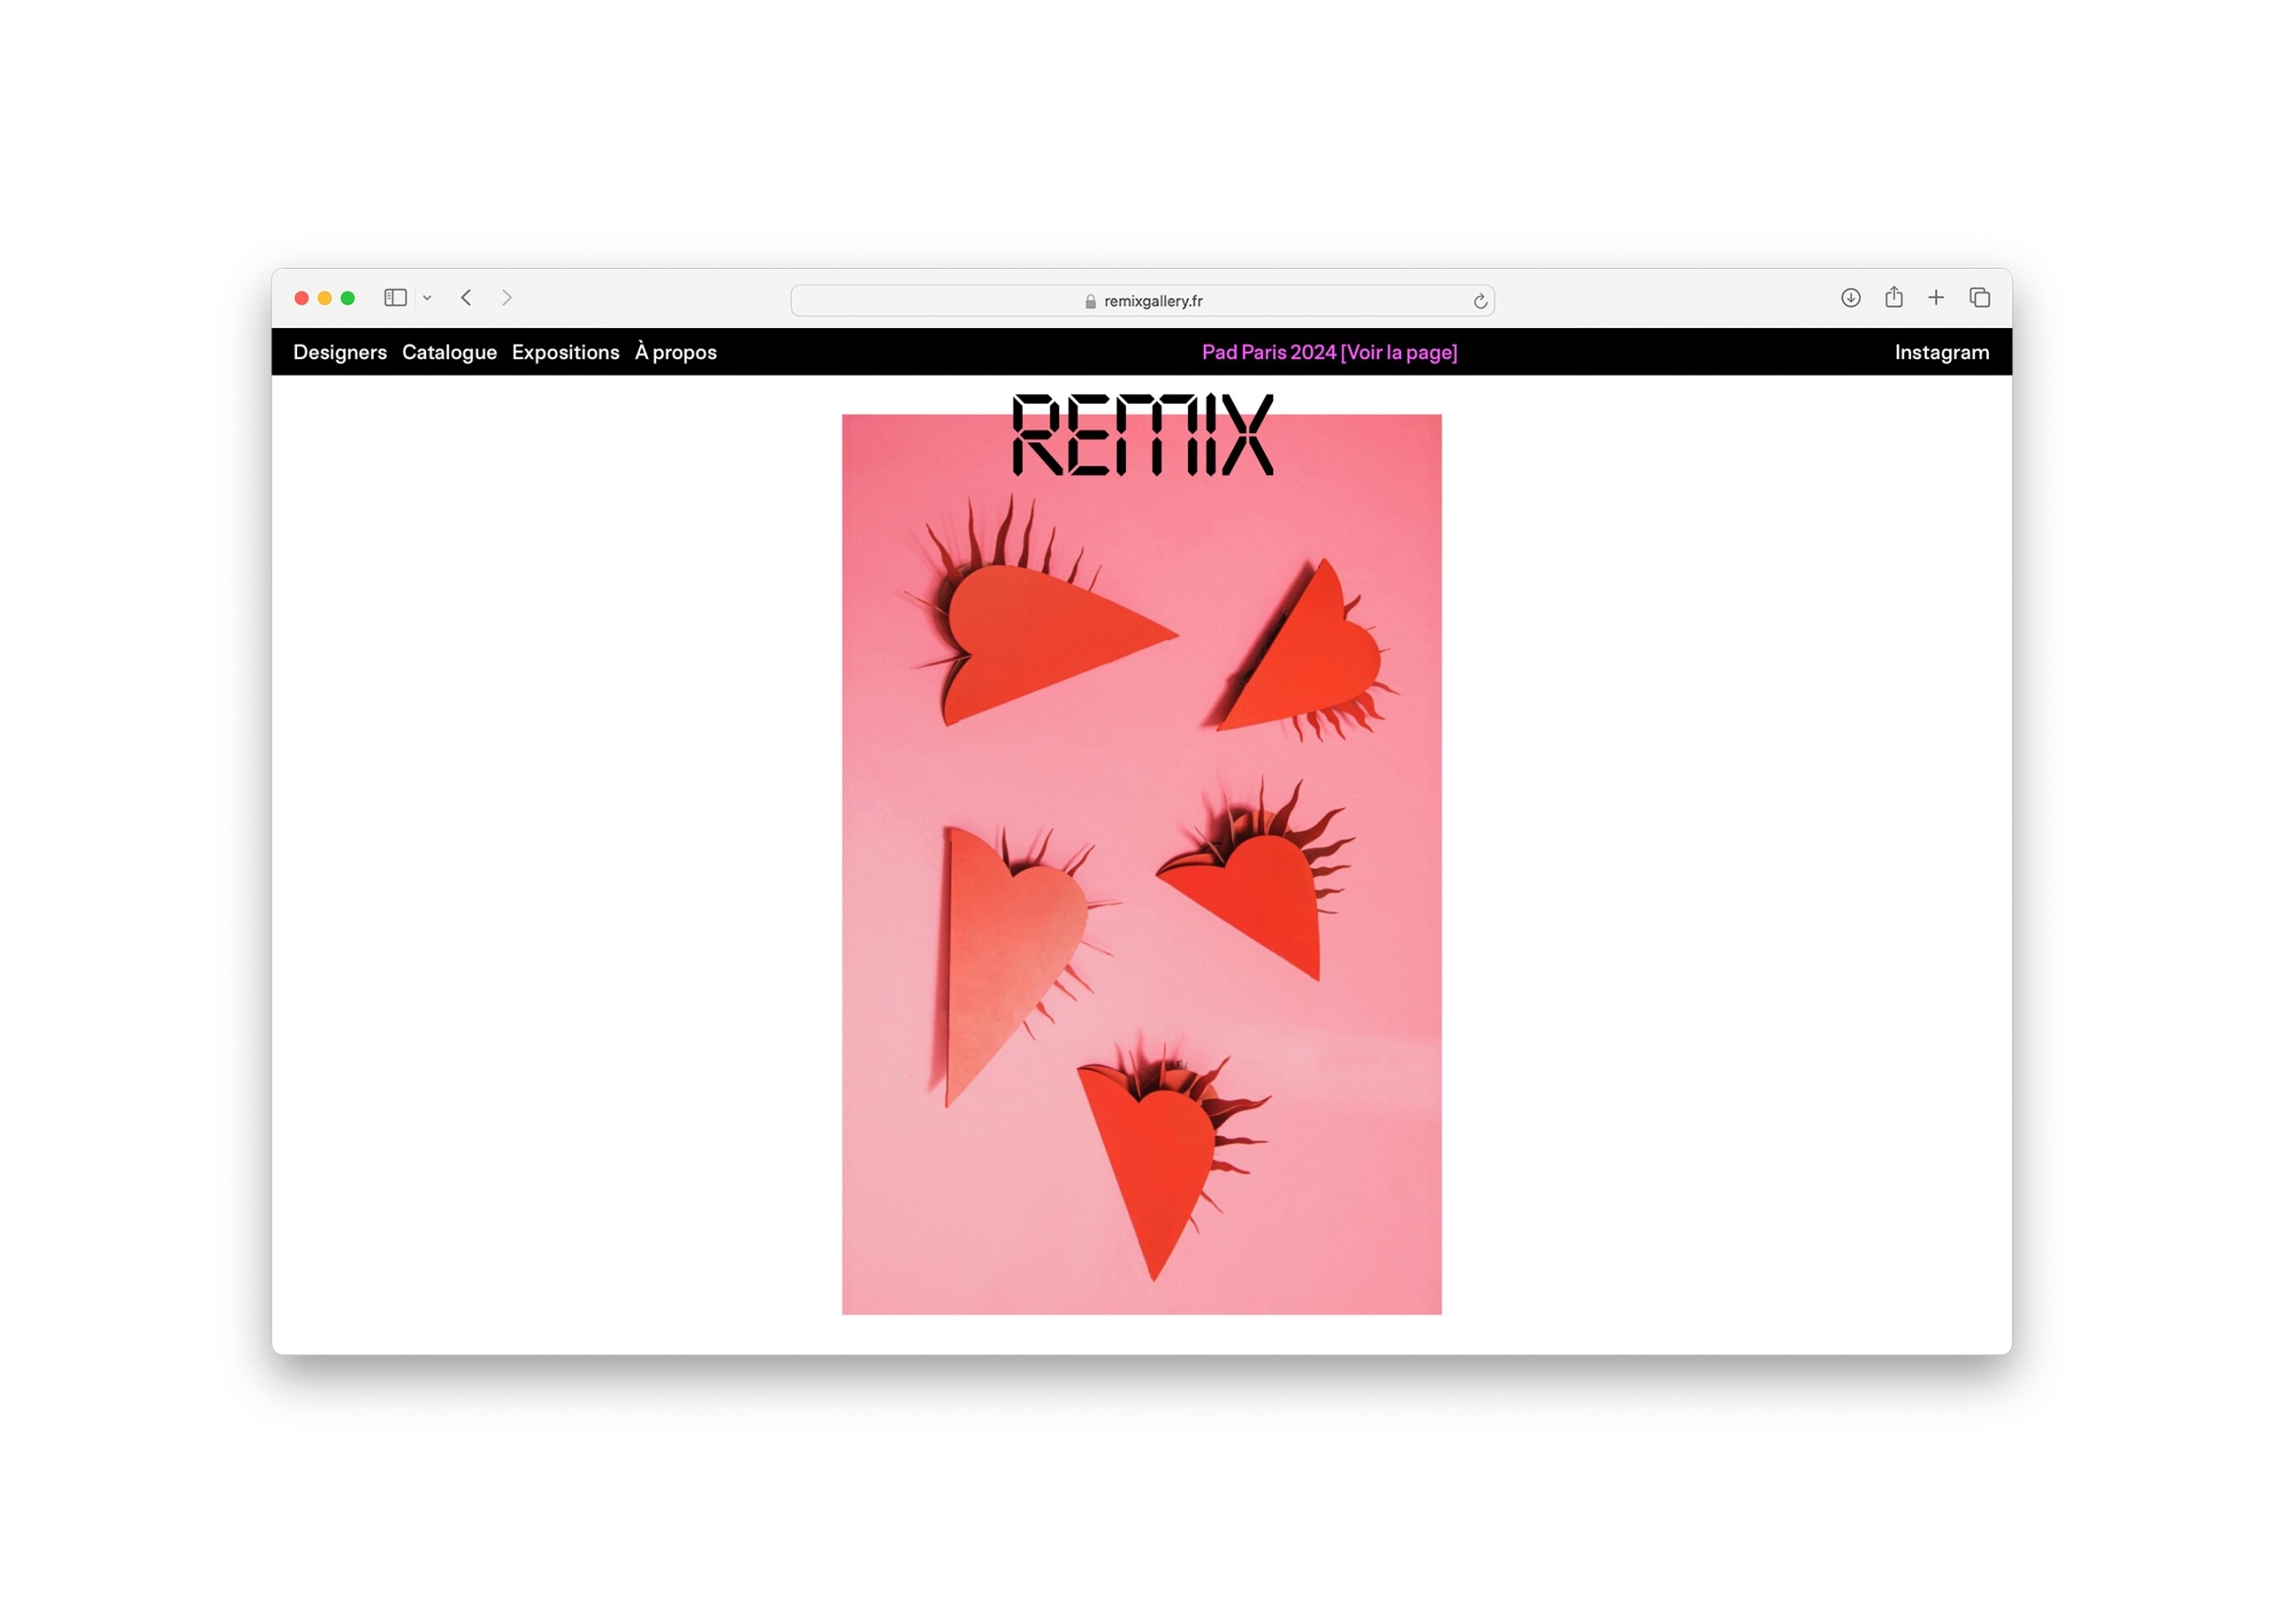Screen dimensions: 2285x1624
Task: Toggle the Safari sidebar icon
Action: [395, 298]
